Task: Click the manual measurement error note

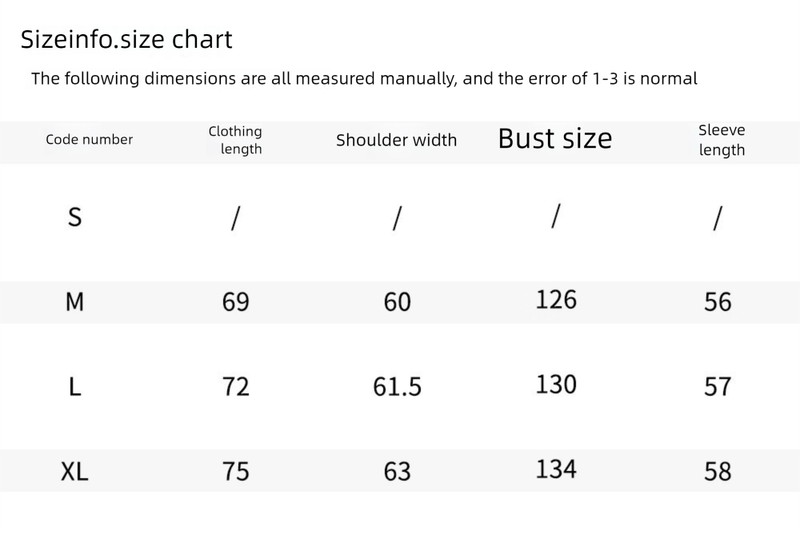Action: 364,78
